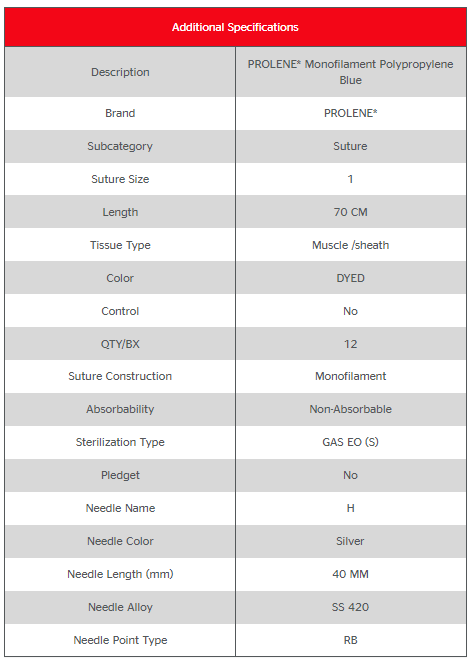
Task: Select the Brand row label
Action: 120,113
